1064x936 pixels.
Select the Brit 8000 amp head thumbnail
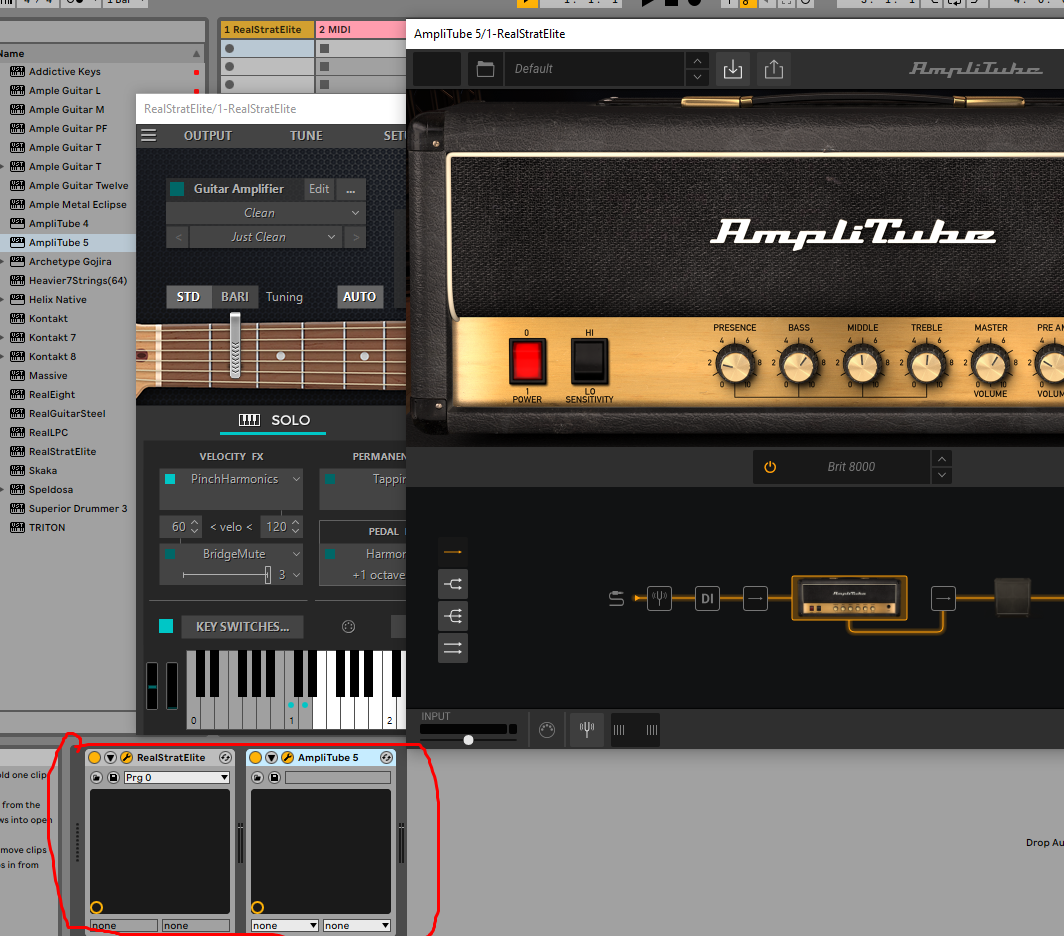[x=849, y=598]
